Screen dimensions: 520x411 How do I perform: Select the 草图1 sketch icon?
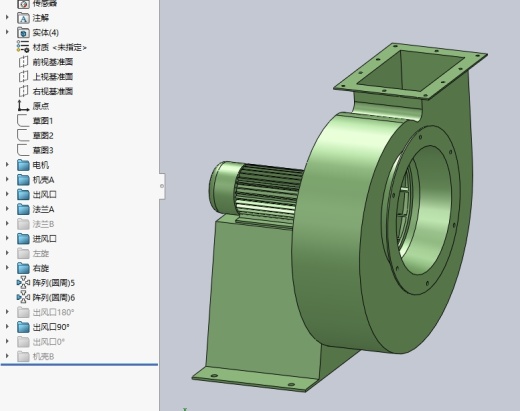[23, 121]
